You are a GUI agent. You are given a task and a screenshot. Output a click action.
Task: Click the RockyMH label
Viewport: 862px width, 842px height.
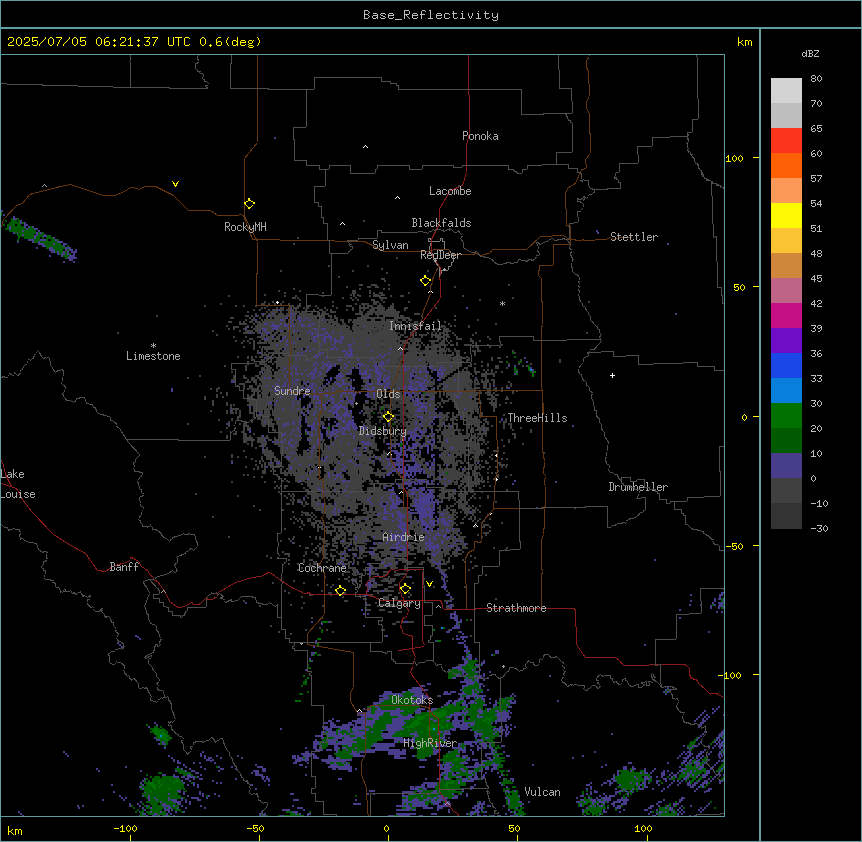(245, 227)
